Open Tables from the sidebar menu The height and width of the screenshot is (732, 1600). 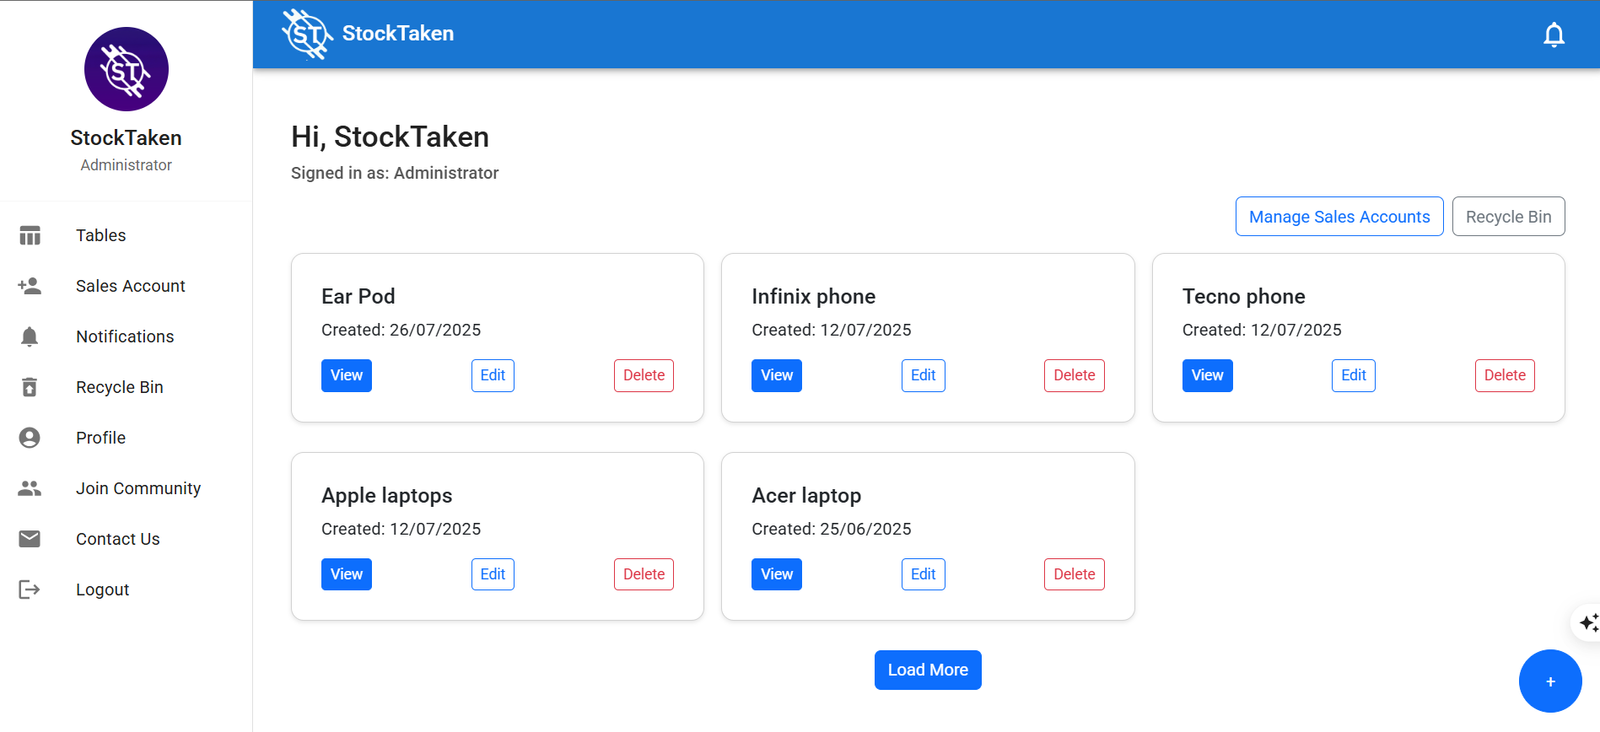pos(101,236)
